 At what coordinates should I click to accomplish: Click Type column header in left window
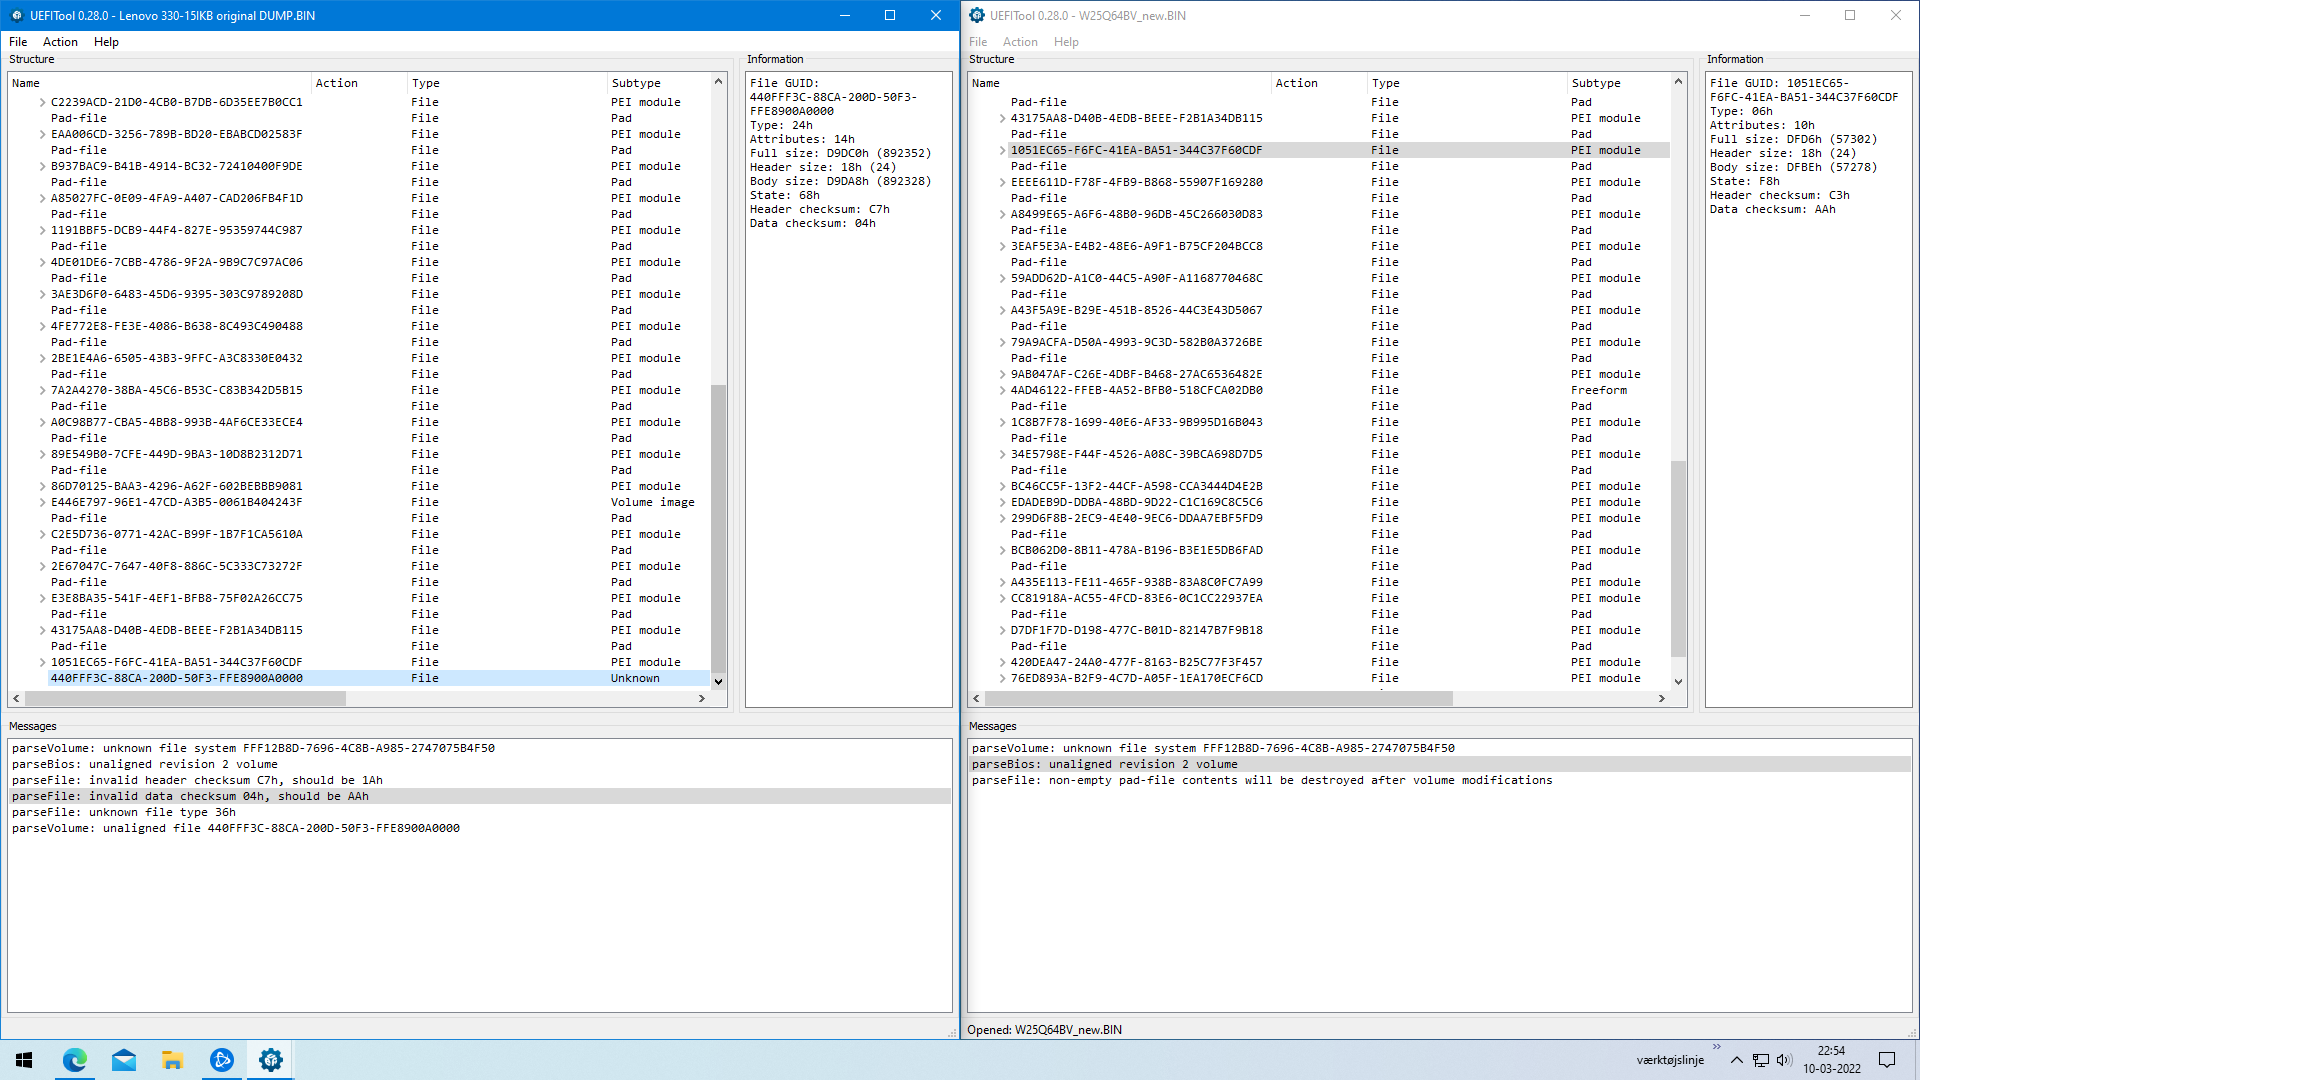508,83
